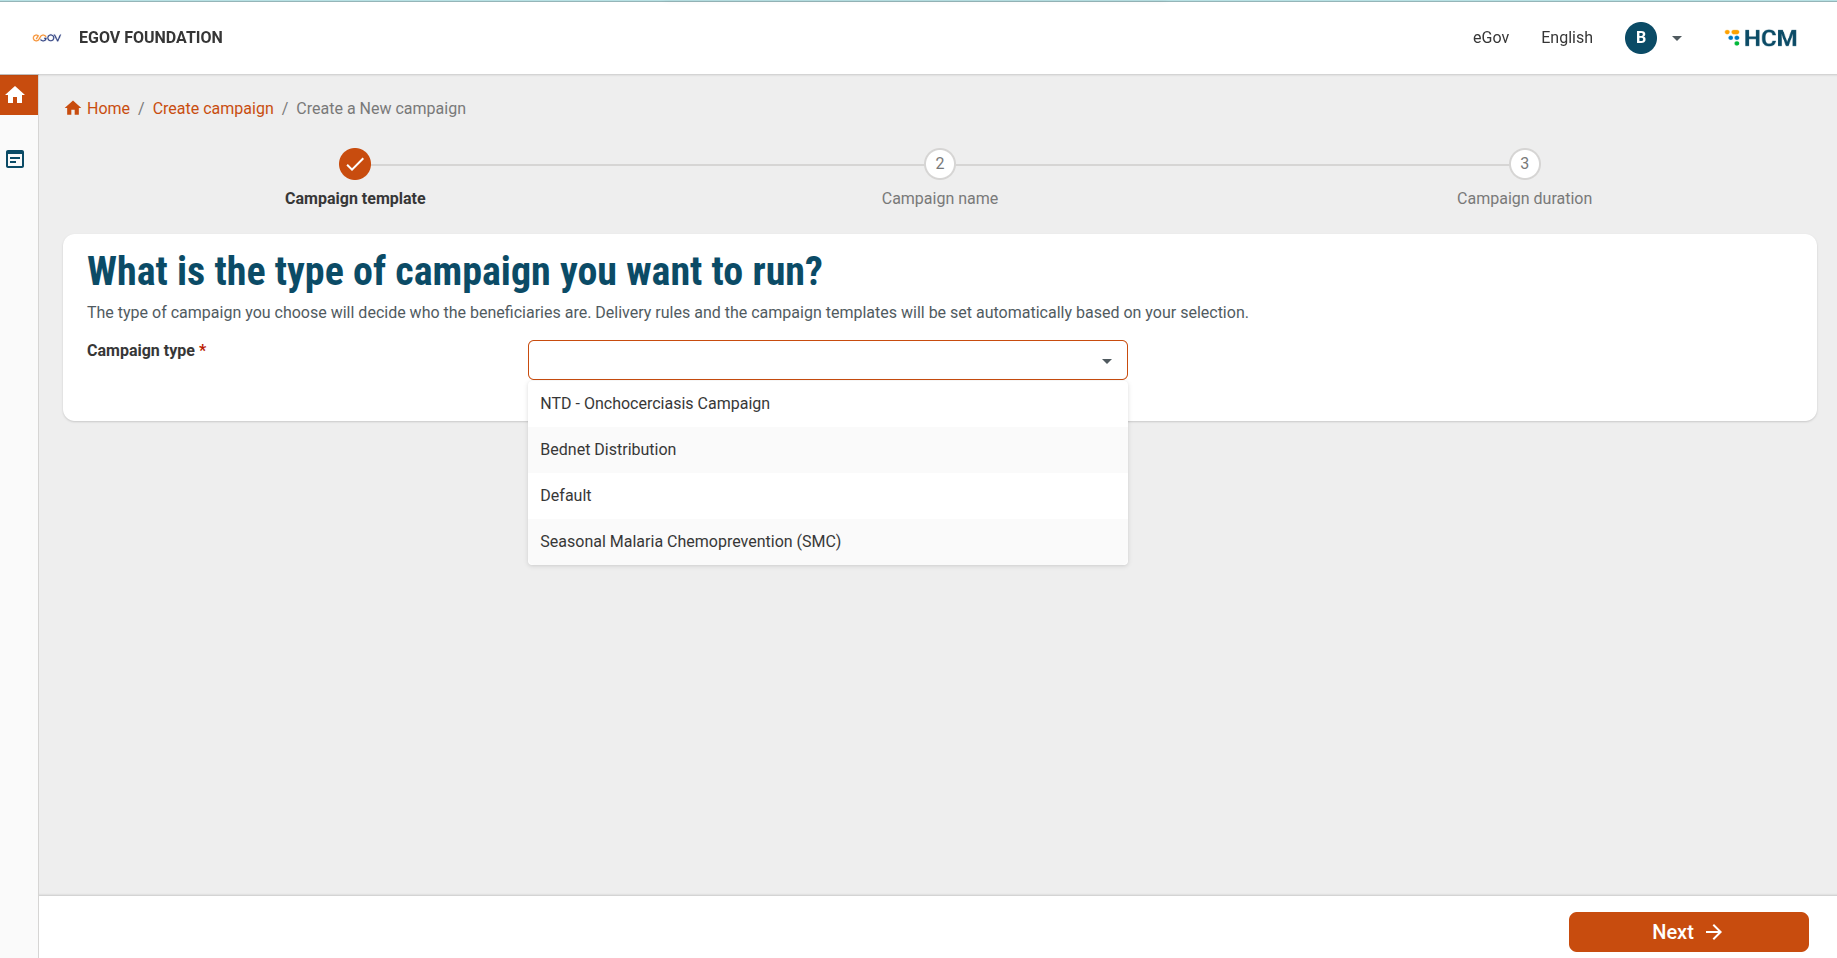Click the eGov logo in the header
Viewport: 1837px width, 958px height.
tap(46, 38)
